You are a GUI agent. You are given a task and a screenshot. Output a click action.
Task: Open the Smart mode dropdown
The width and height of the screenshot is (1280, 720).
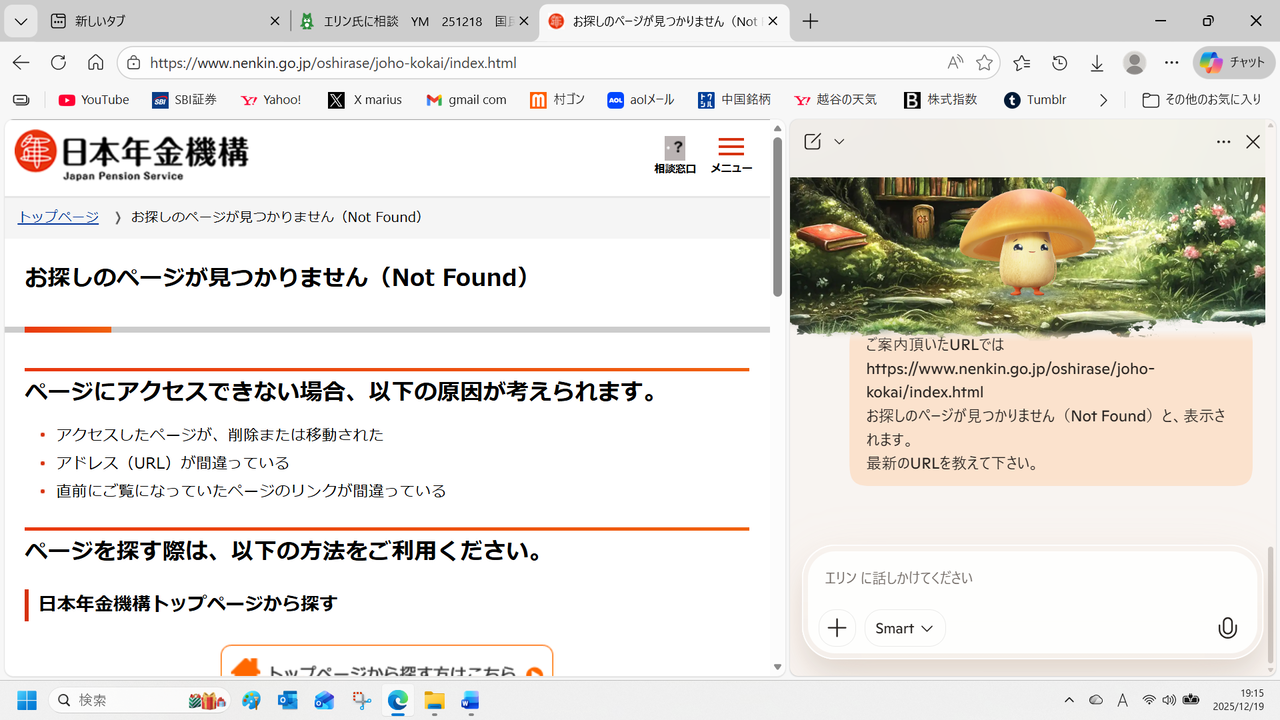905,628
